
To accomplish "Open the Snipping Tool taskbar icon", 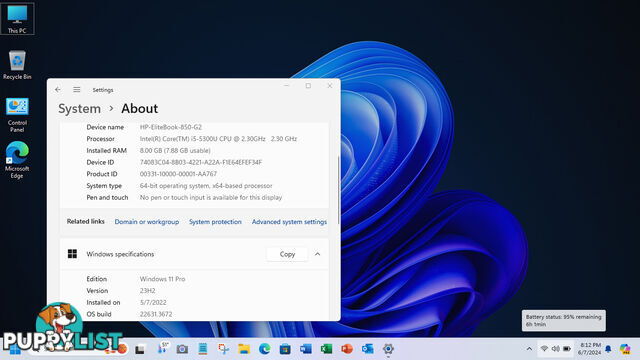I will point(223,349).
